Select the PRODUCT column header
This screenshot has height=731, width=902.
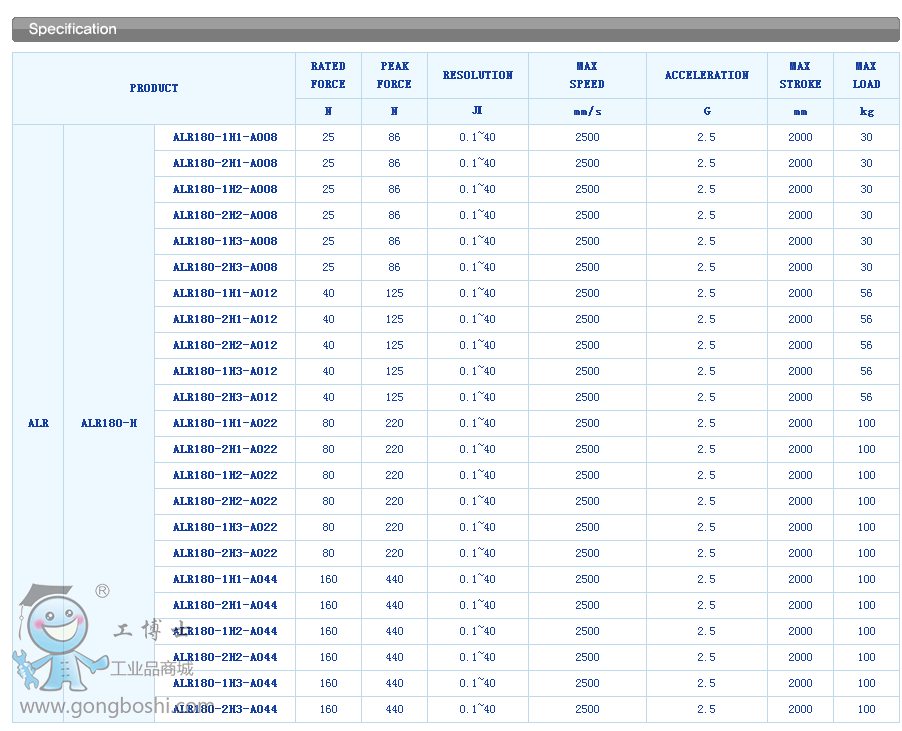pos(154,88)
